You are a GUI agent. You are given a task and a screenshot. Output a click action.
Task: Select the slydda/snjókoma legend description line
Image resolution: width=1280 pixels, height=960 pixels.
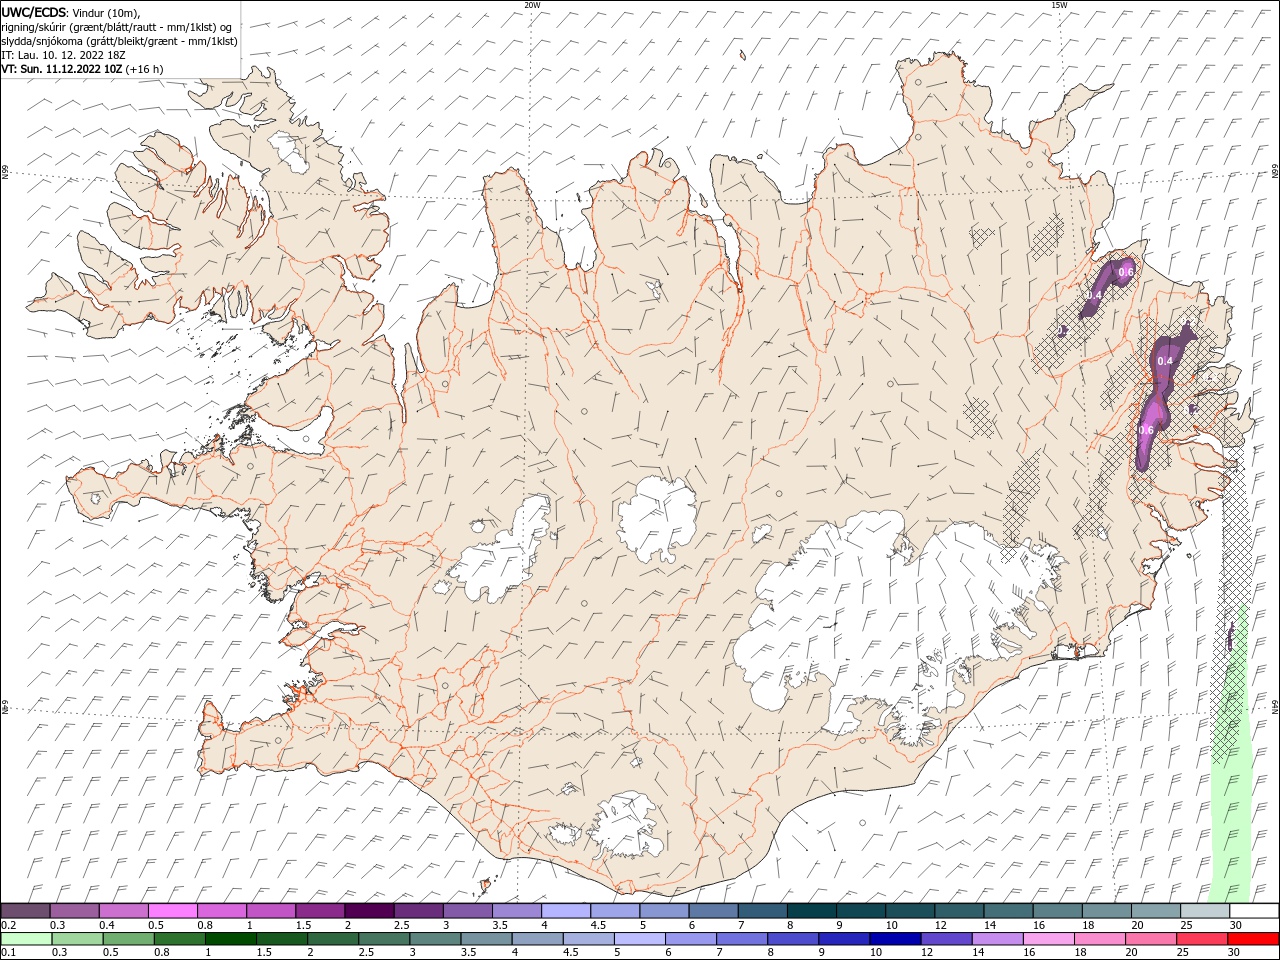(x=120, y=41)
